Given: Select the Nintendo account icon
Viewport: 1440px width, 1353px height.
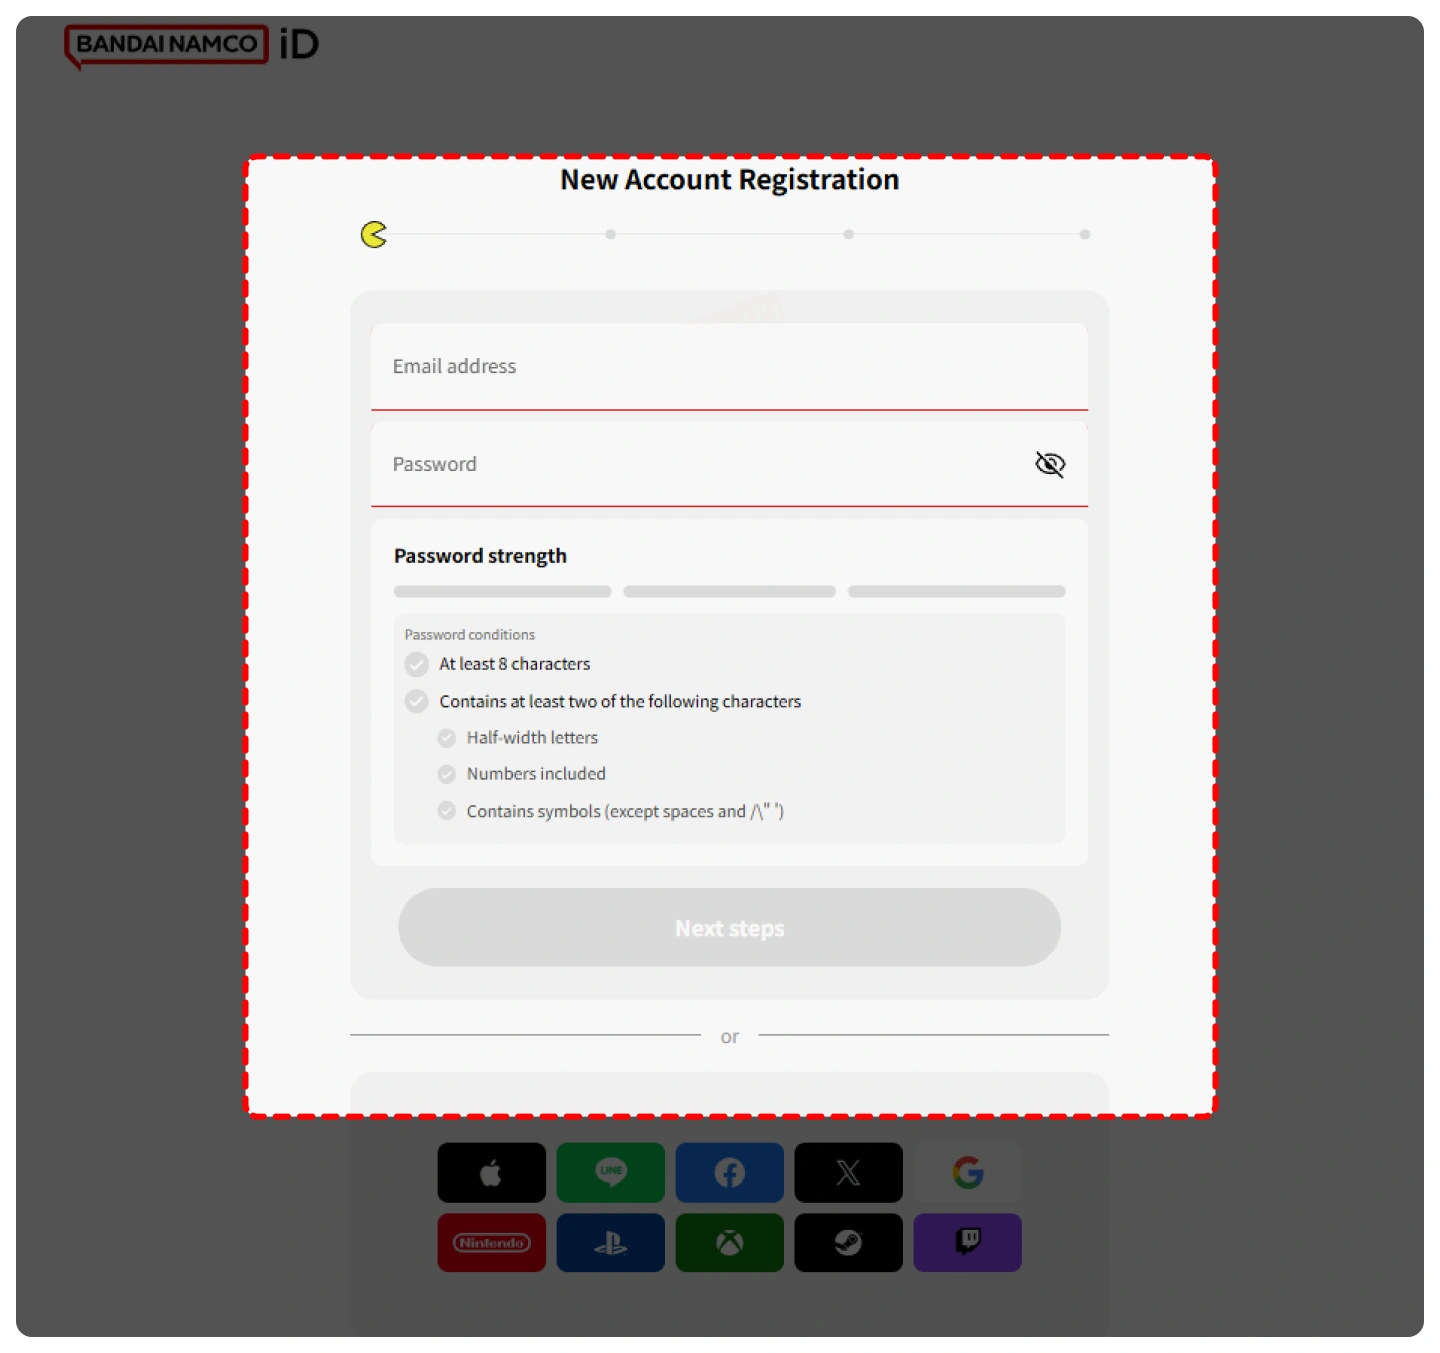Looking at the screenshot, I should click(x=491, y=1242).
